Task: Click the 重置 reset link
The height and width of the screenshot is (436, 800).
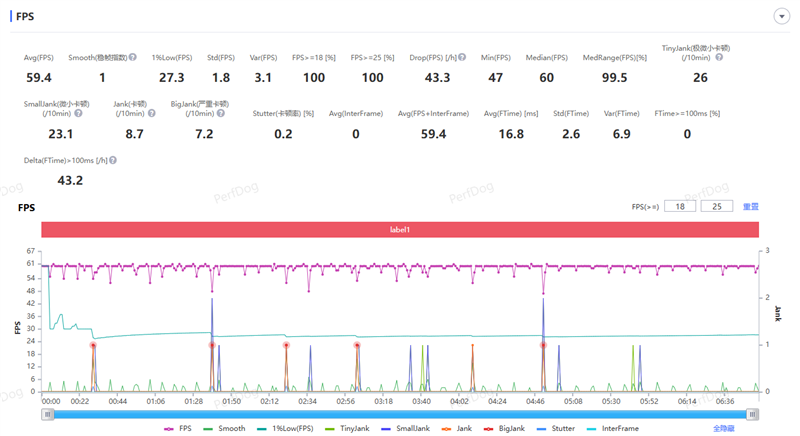Action: coord(751,206)
